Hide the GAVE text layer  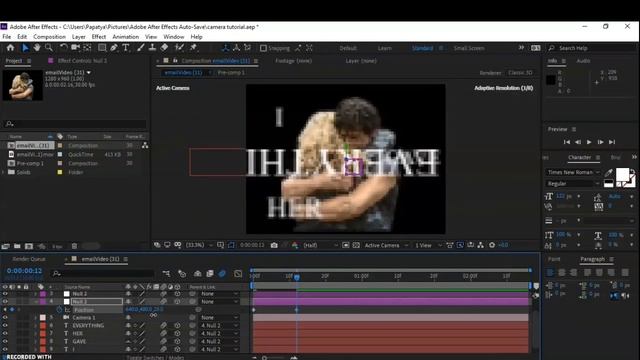[5, 342]
